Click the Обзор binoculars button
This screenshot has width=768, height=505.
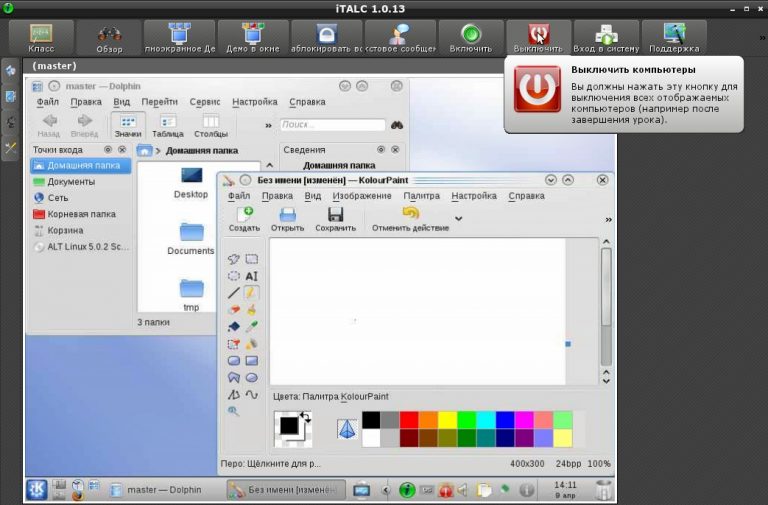pos(109,38)
